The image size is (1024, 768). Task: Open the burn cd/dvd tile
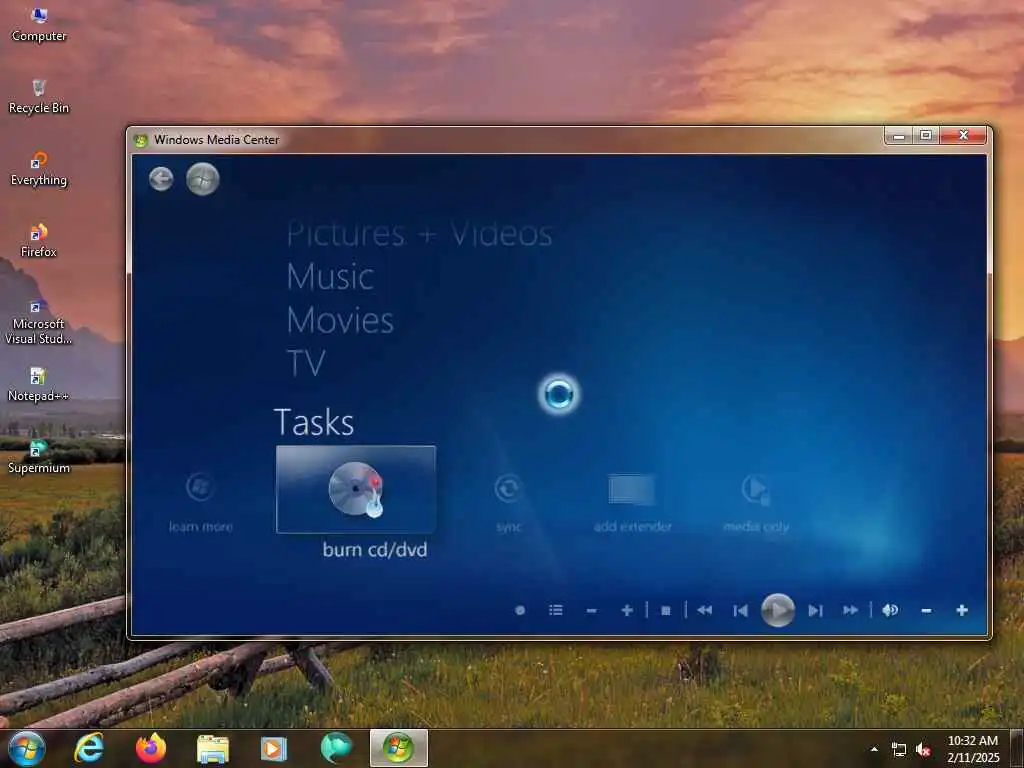click(356, 489)
